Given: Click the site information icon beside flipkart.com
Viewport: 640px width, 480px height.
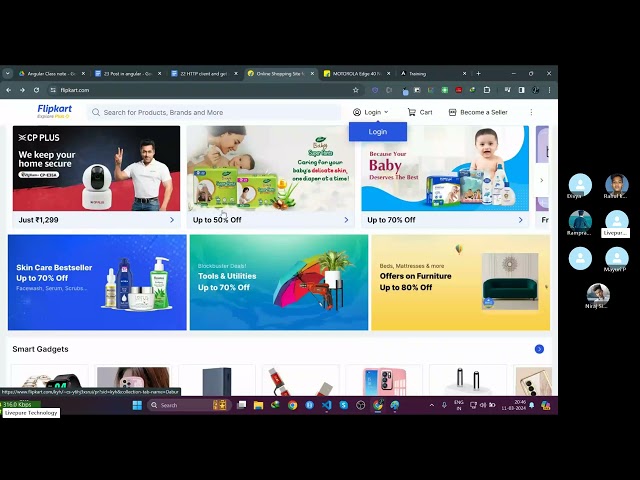Looking at the screenshot, I should pos(53,90).
